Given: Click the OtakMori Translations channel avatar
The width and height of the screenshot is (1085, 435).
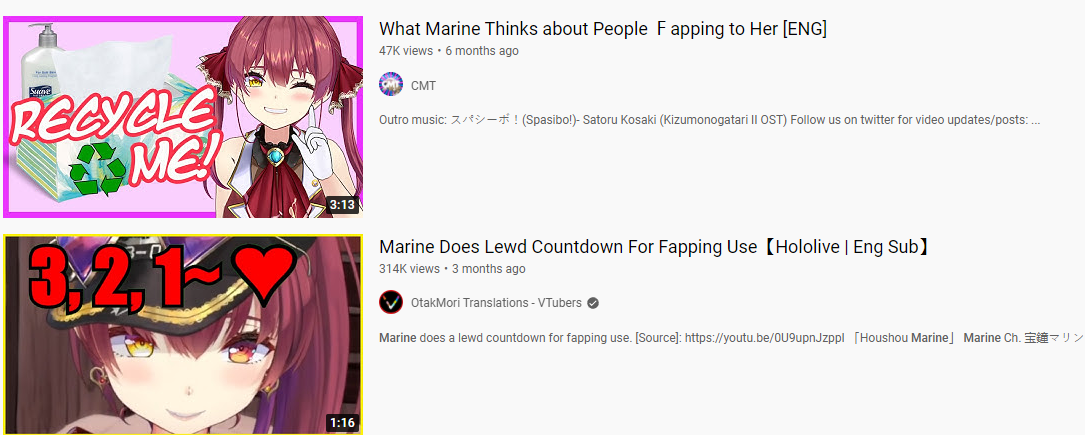Looking at the screenshot, I should 391,303.
